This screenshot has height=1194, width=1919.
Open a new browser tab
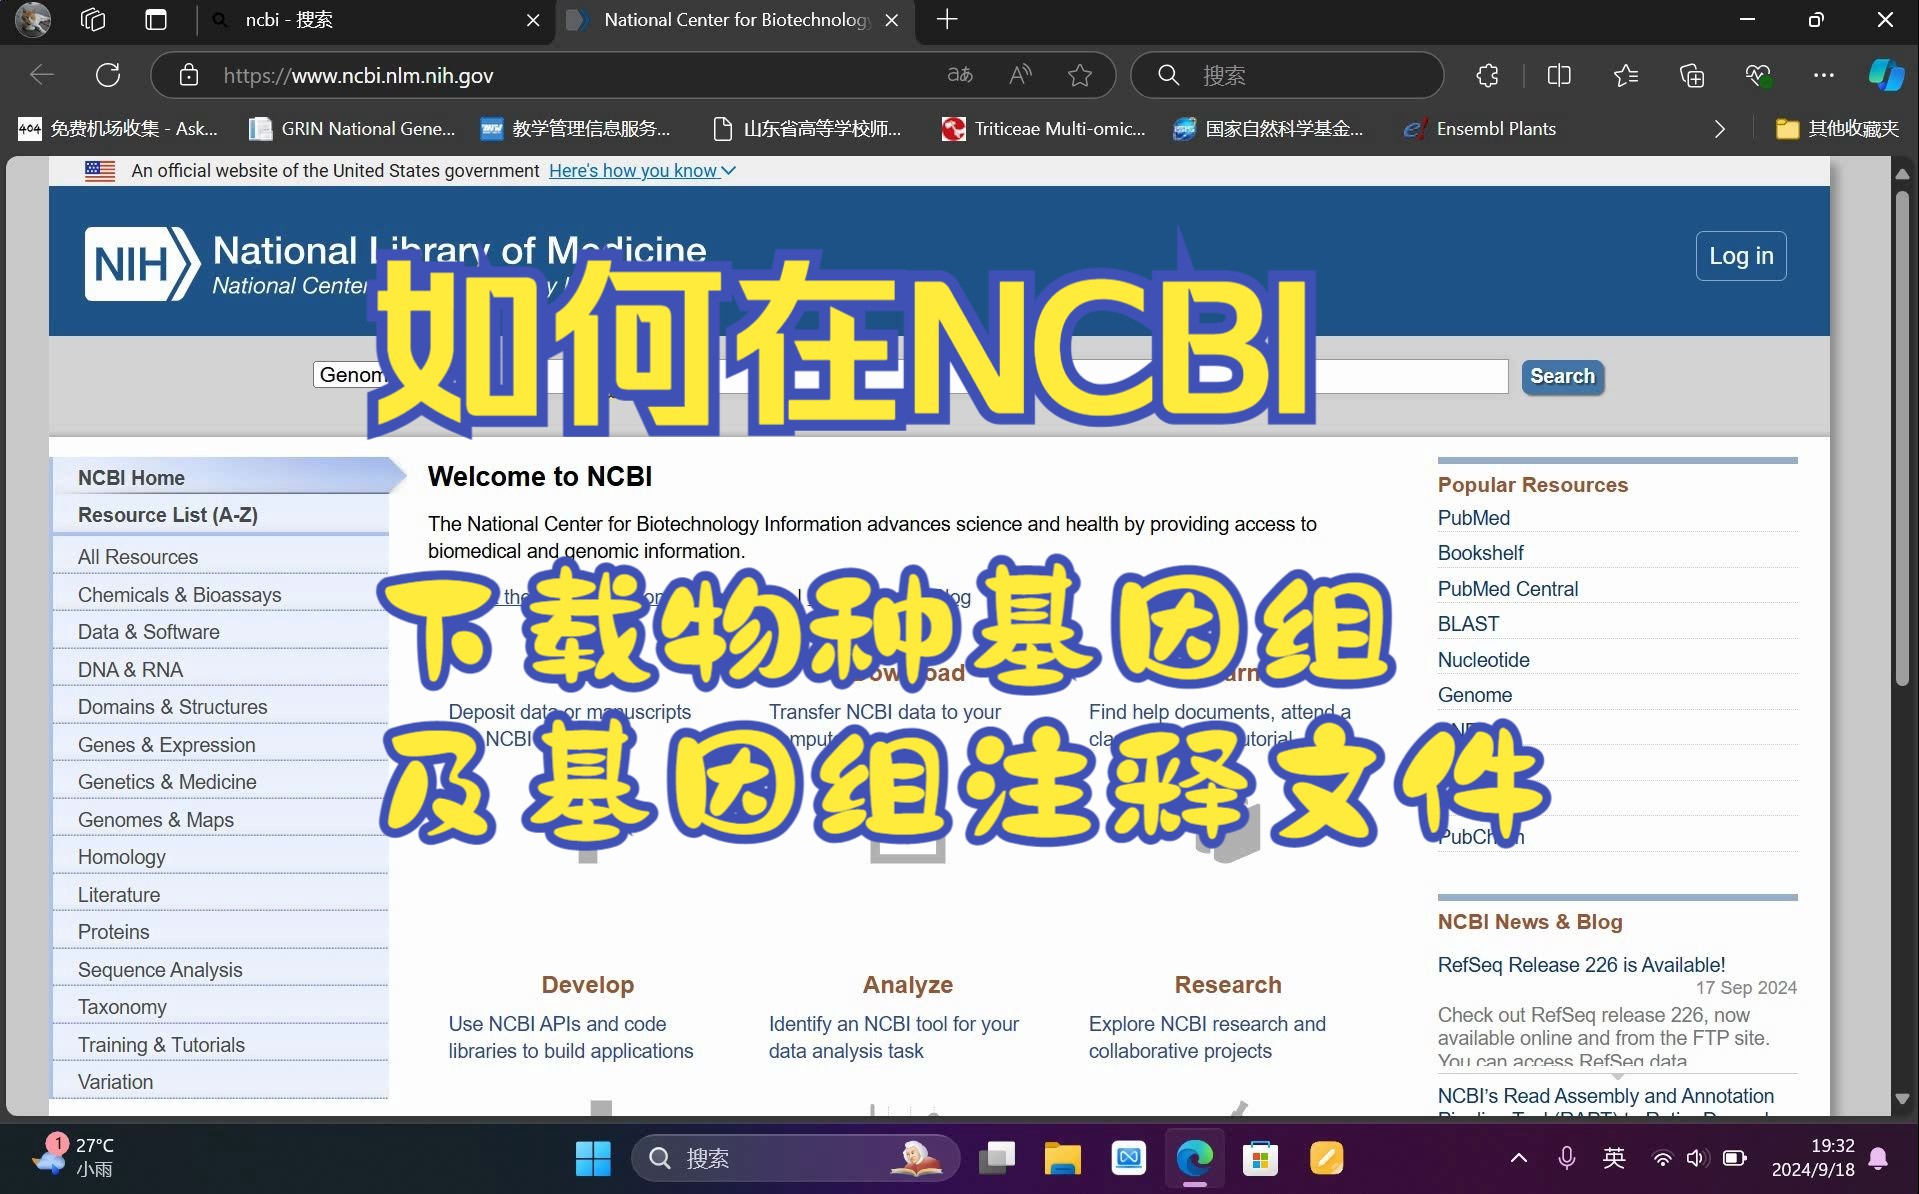945,20
